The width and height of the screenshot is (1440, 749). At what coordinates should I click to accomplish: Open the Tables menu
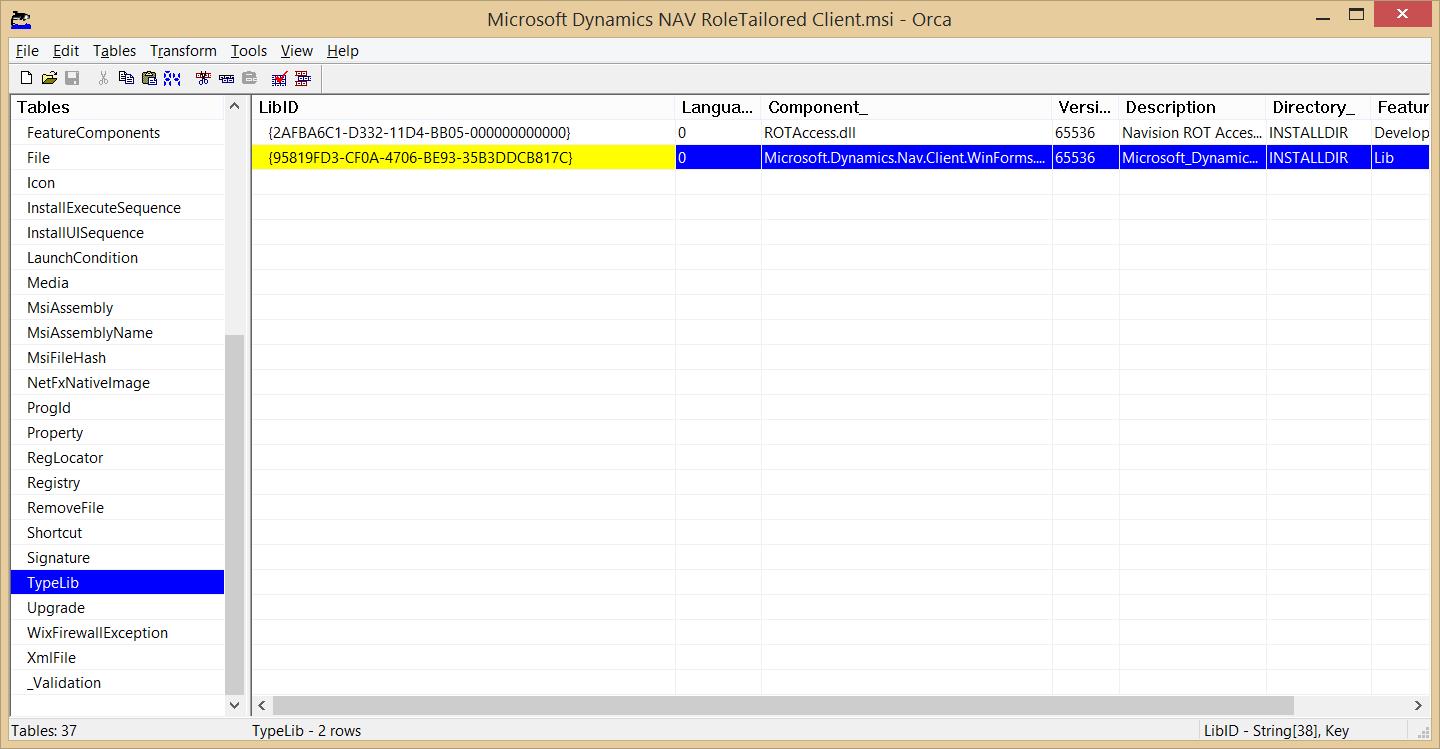coord(114,51)
